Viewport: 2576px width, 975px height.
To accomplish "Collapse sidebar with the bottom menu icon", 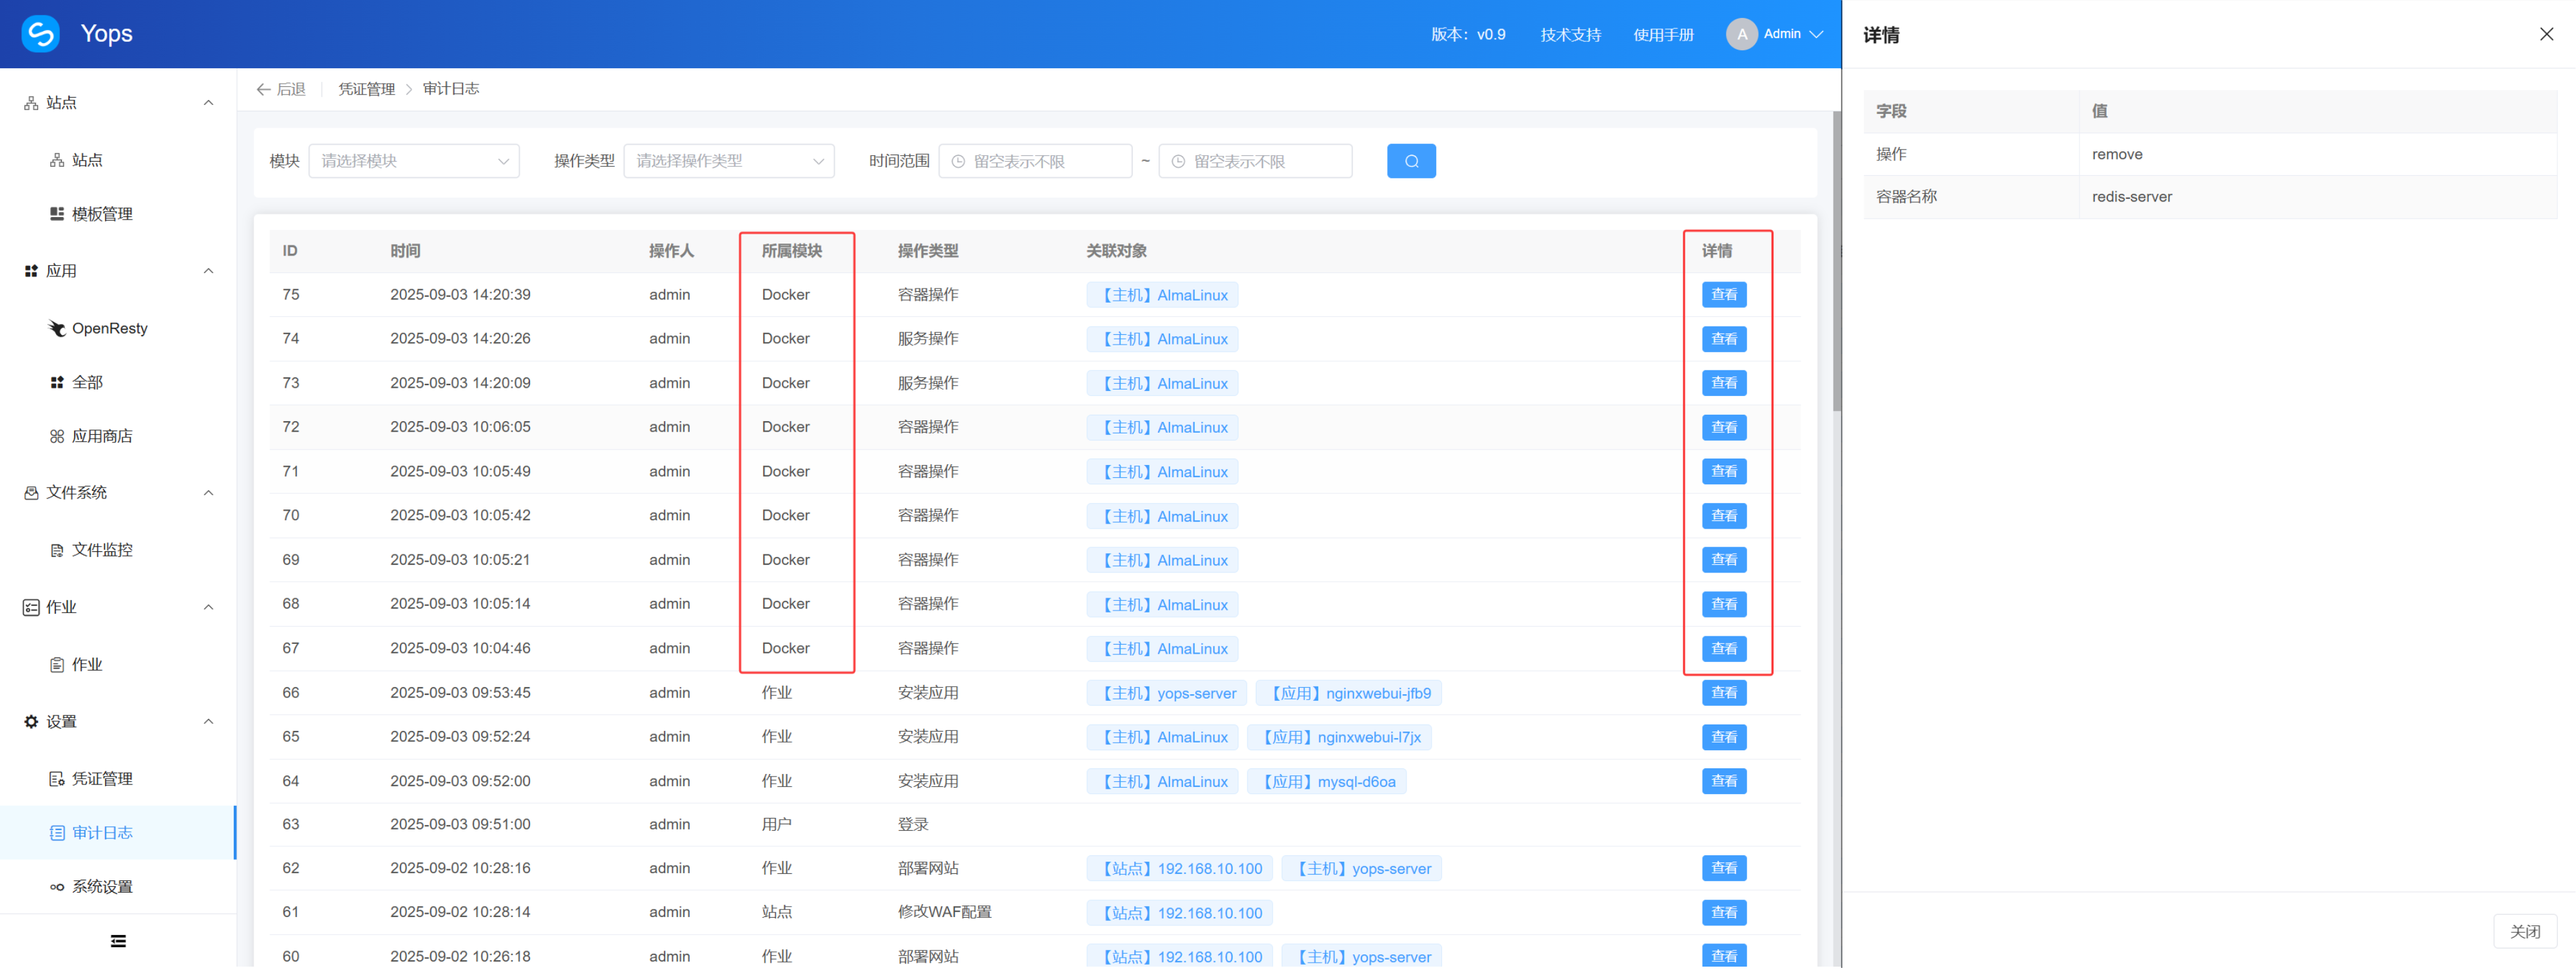I will point(118,941).
